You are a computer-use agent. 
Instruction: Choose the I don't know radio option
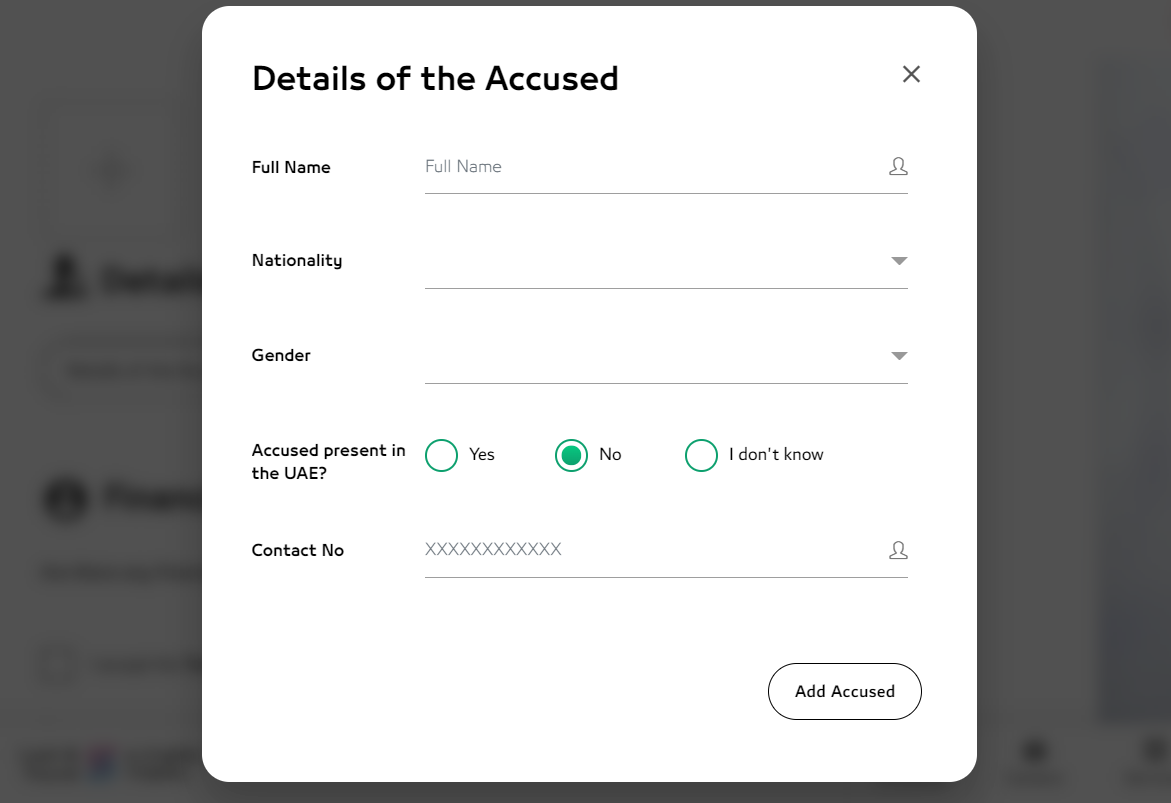pyautogui.click(x=701, y=455)
